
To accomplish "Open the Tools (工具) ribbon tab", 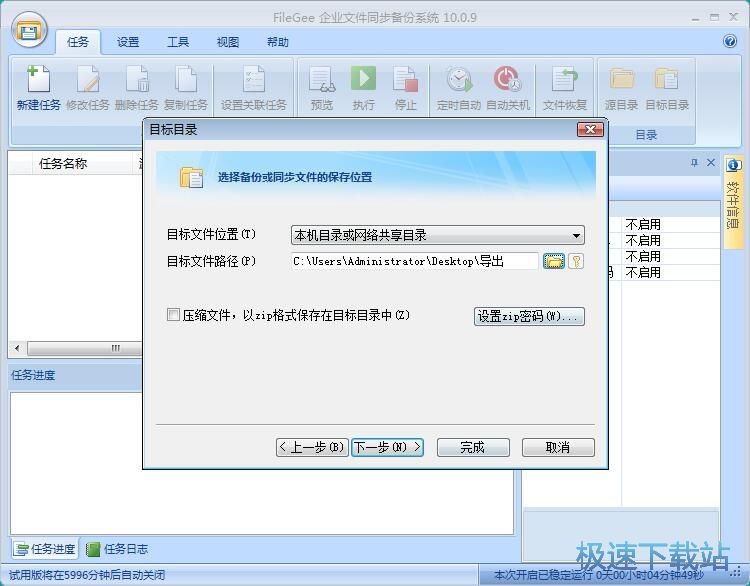I will point(178,42).
